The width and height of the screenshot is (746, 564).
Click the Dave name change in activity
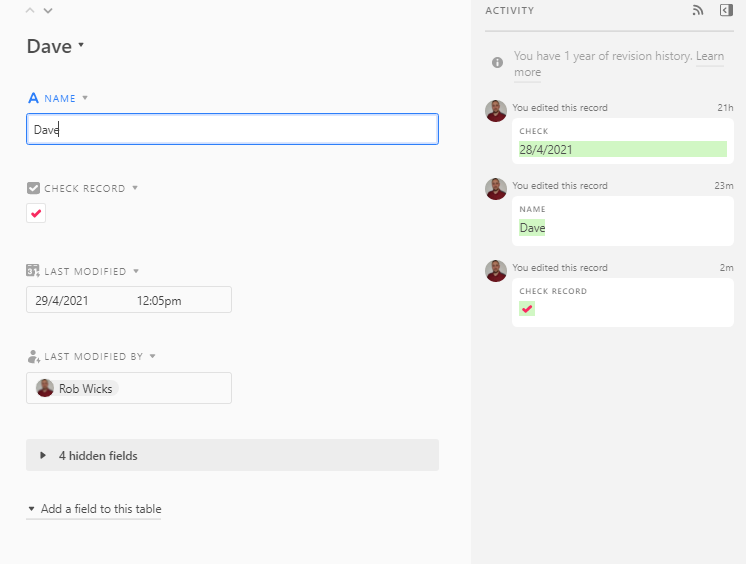532,228
